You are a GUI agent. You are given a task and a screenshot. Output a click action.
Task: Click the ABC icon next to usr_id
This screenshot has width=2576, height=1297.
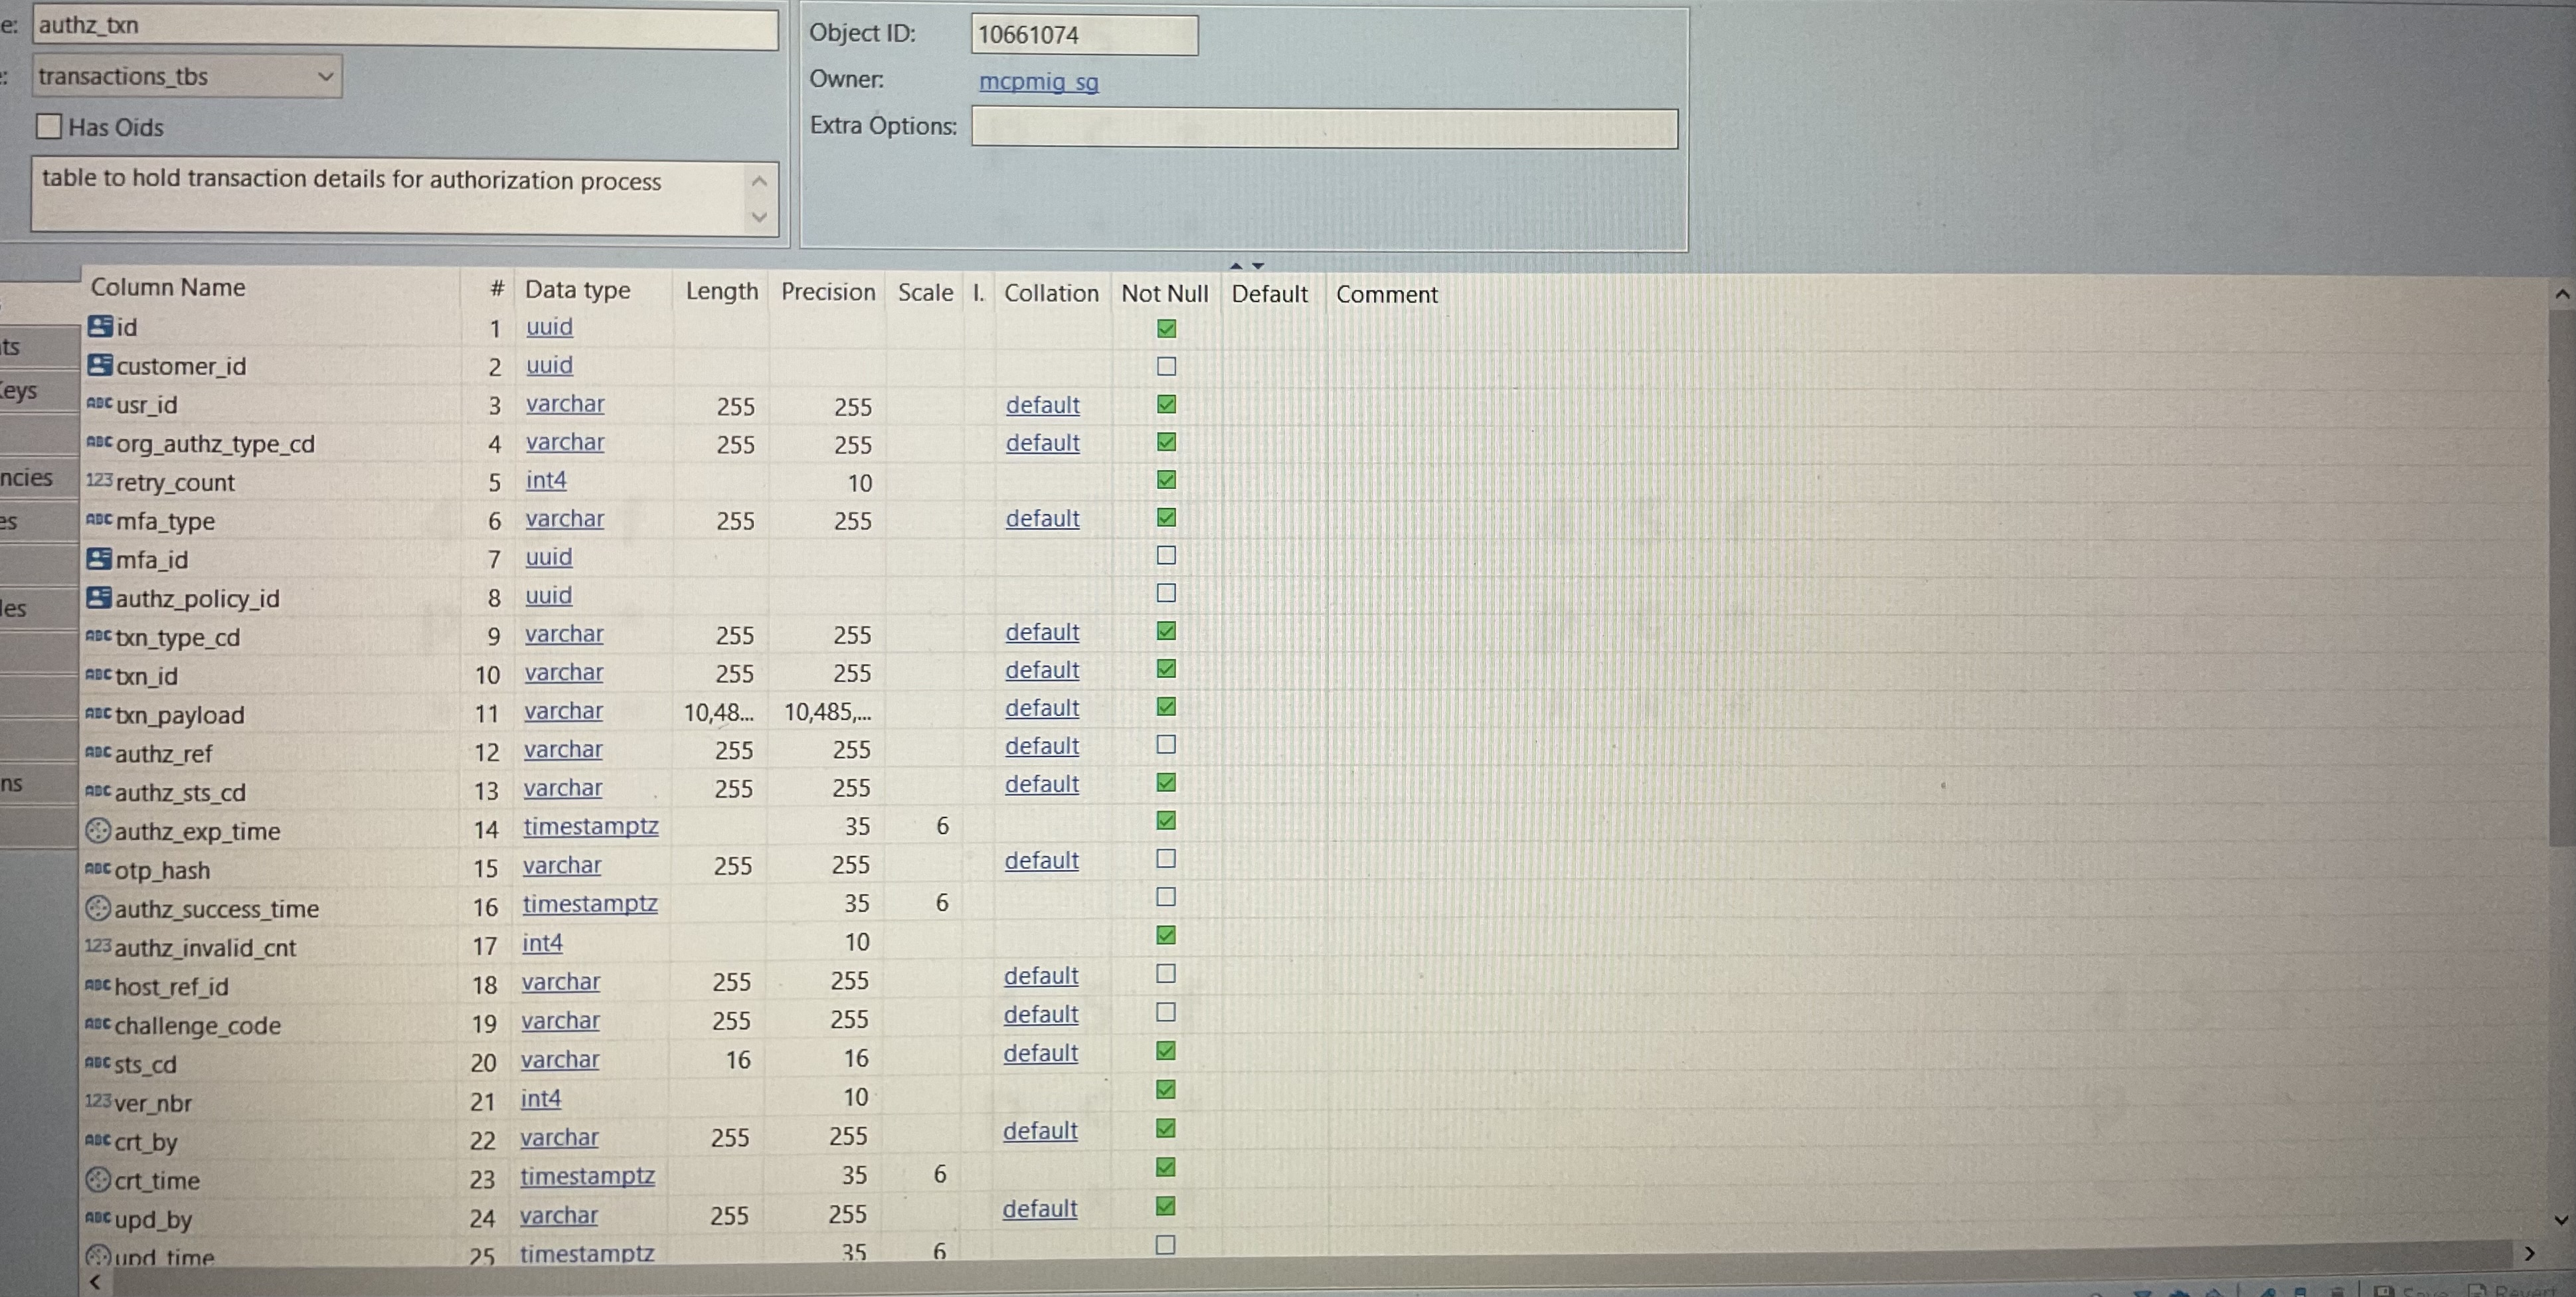(99, 403)
